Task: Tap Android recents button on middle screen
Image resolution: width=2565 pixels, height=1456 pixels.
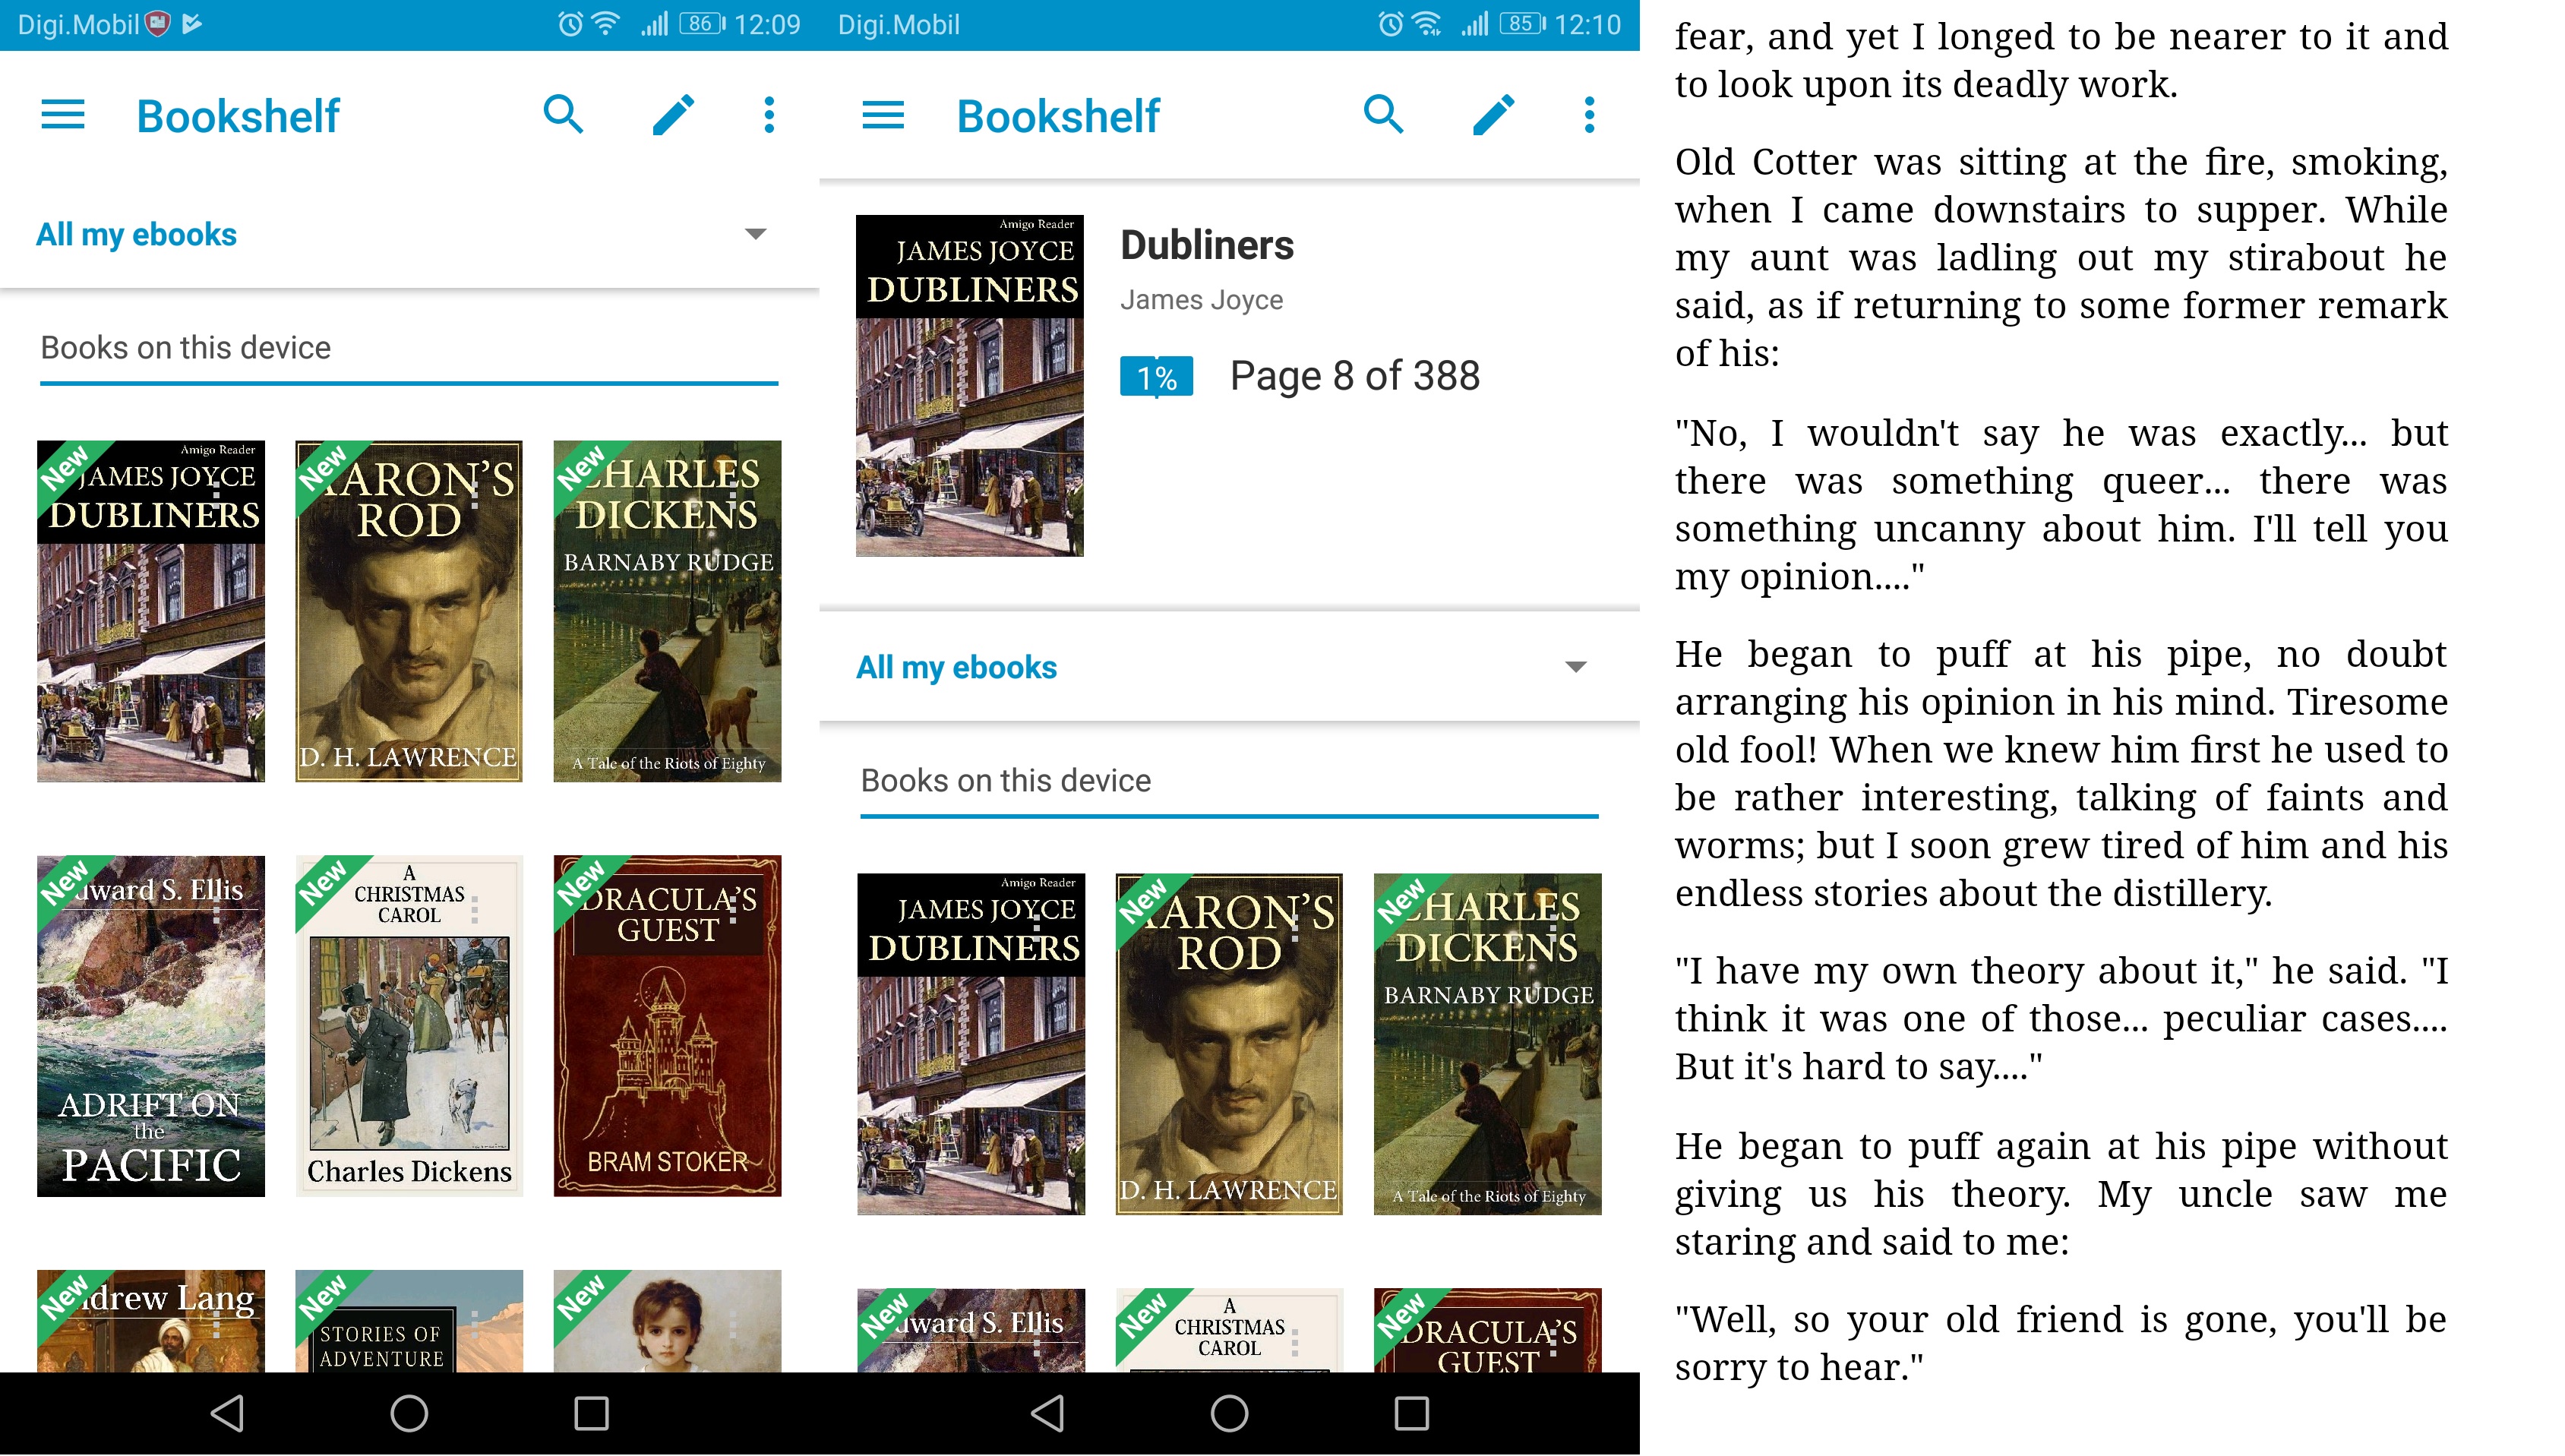Action: (1411, 1413)
